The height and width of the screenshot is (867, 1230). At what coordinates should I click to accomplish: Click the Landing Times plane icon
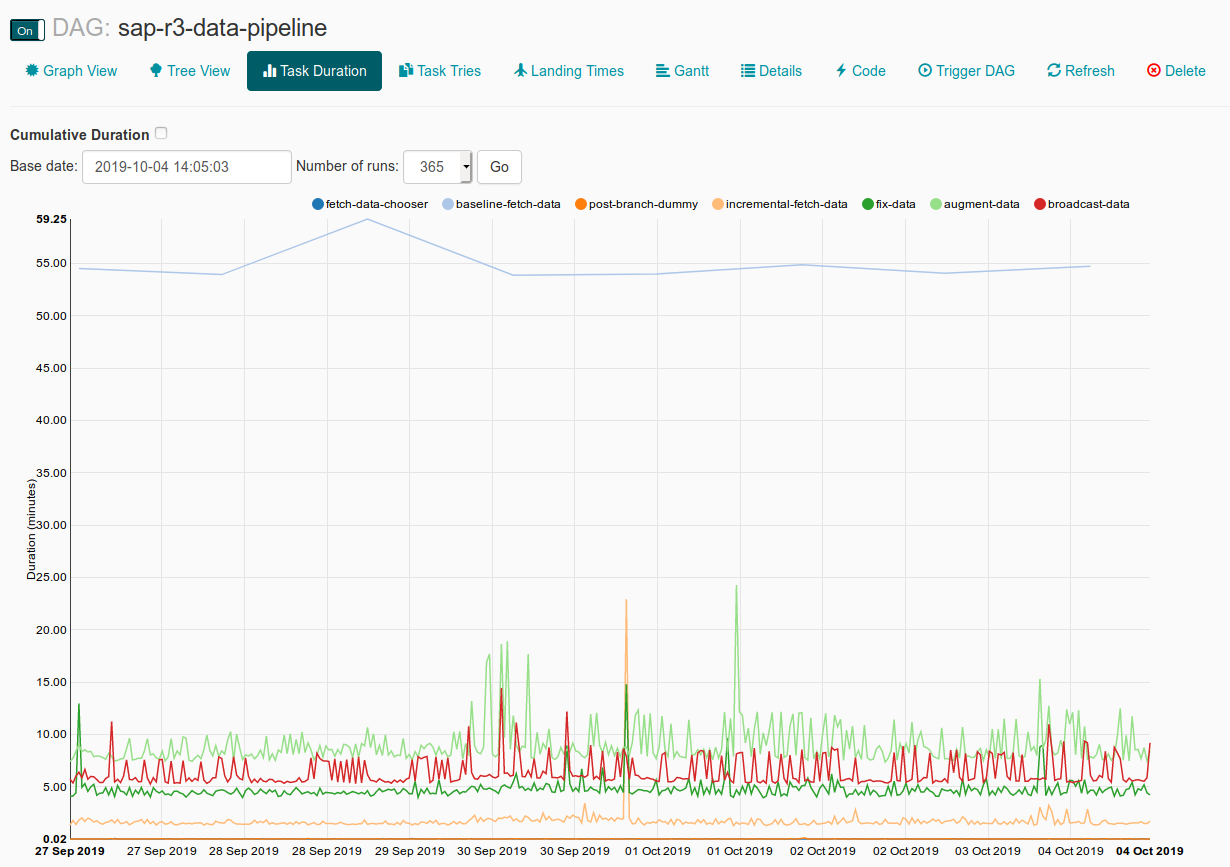[520, 71]
